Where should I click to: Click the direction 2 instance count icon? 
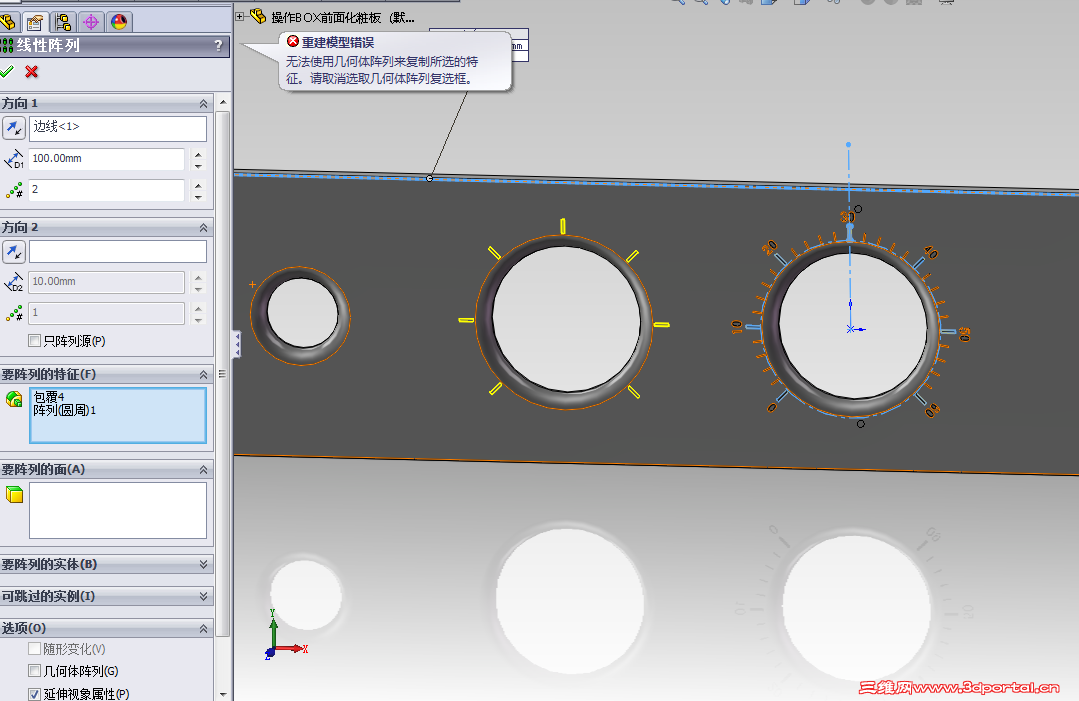click(14, 314)
